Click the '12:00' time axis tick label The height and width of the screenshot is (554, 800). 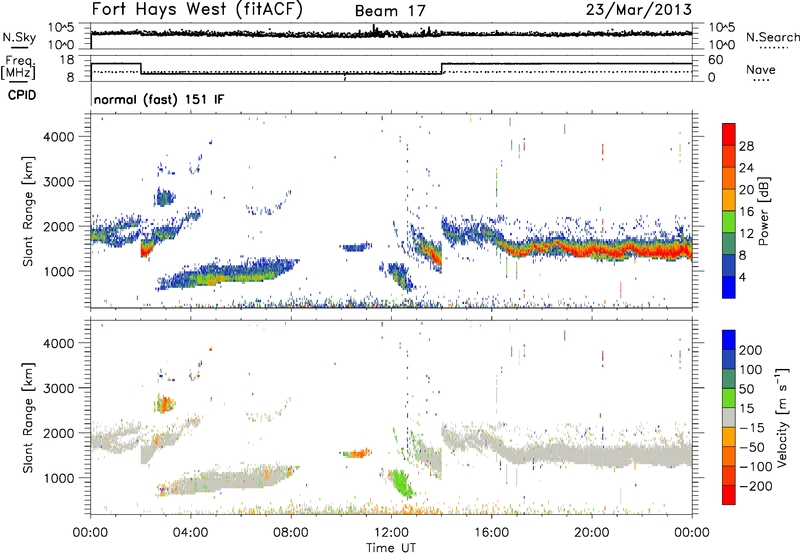[x=391, y=533]
